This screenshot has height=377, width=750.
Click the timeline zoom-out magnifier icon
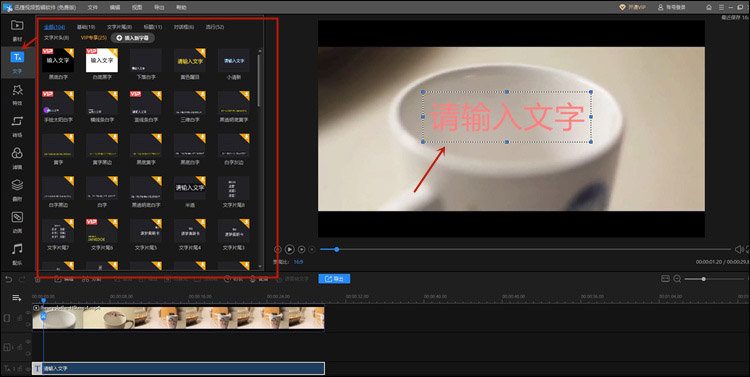677,279
